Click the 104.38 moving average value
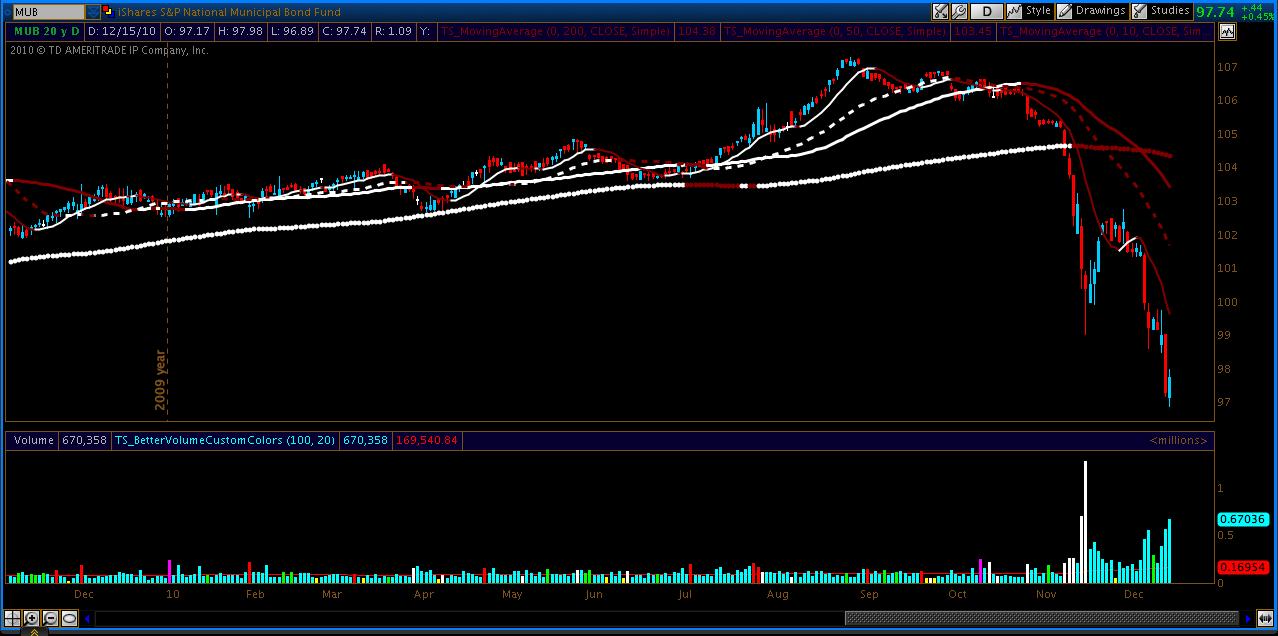Screen dimensions: 1278x636 click(697, 31)
